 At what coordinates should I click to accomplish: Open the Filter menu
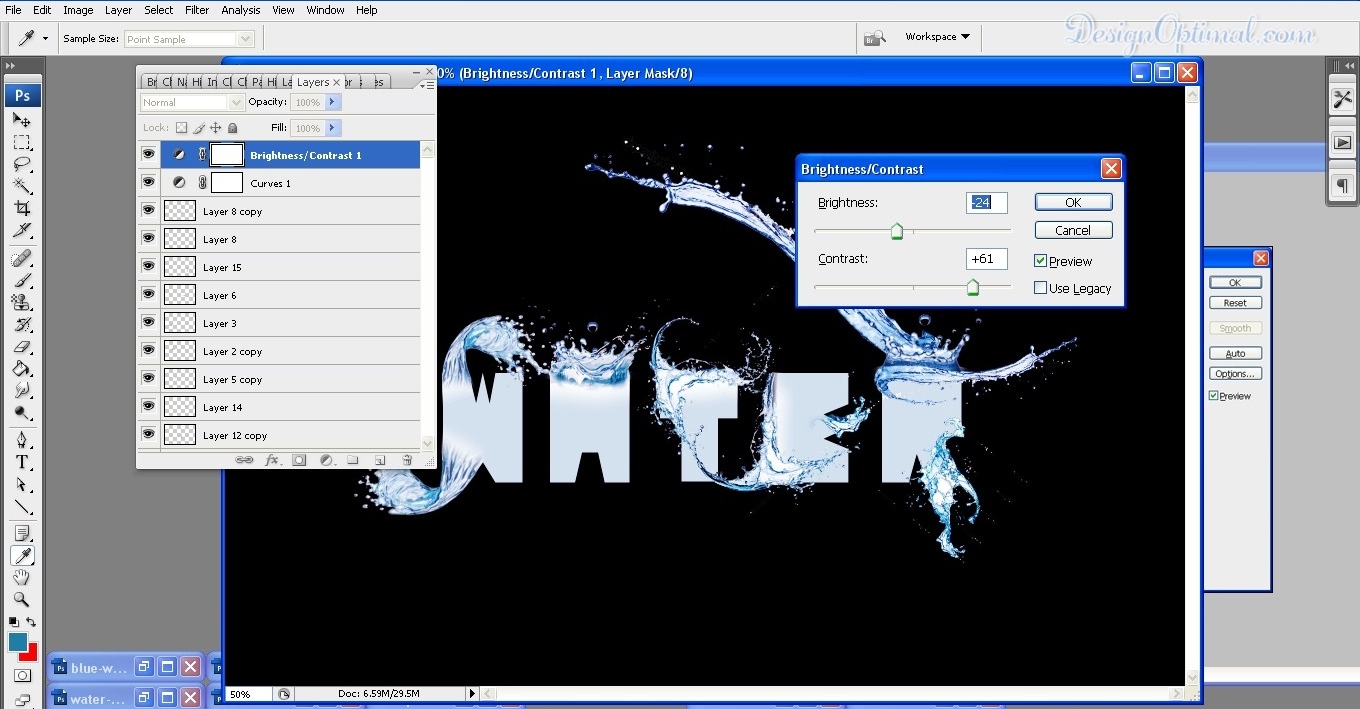pyautogui.click(x=197, y=10)
